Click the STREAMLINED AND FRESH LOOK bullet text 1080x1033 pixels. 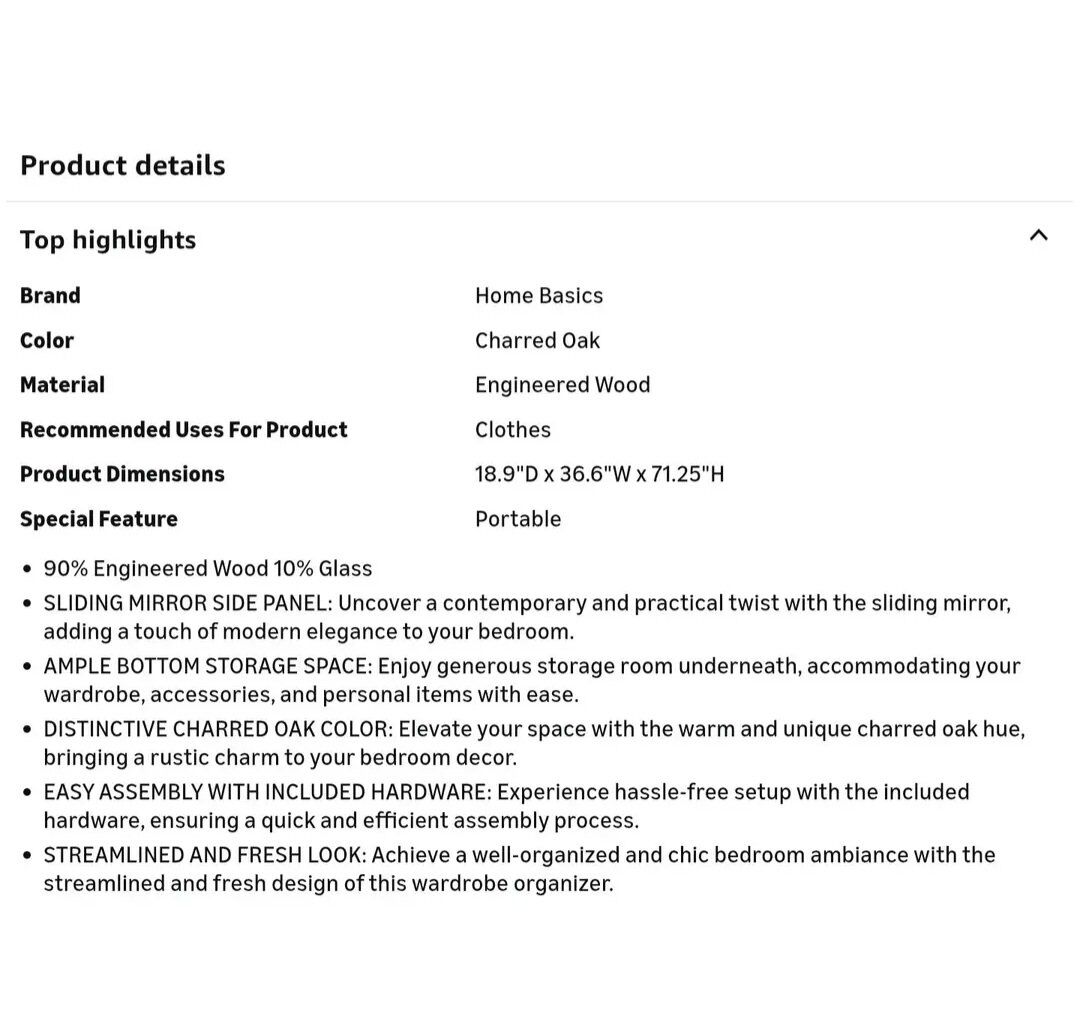tap(519, 869)
